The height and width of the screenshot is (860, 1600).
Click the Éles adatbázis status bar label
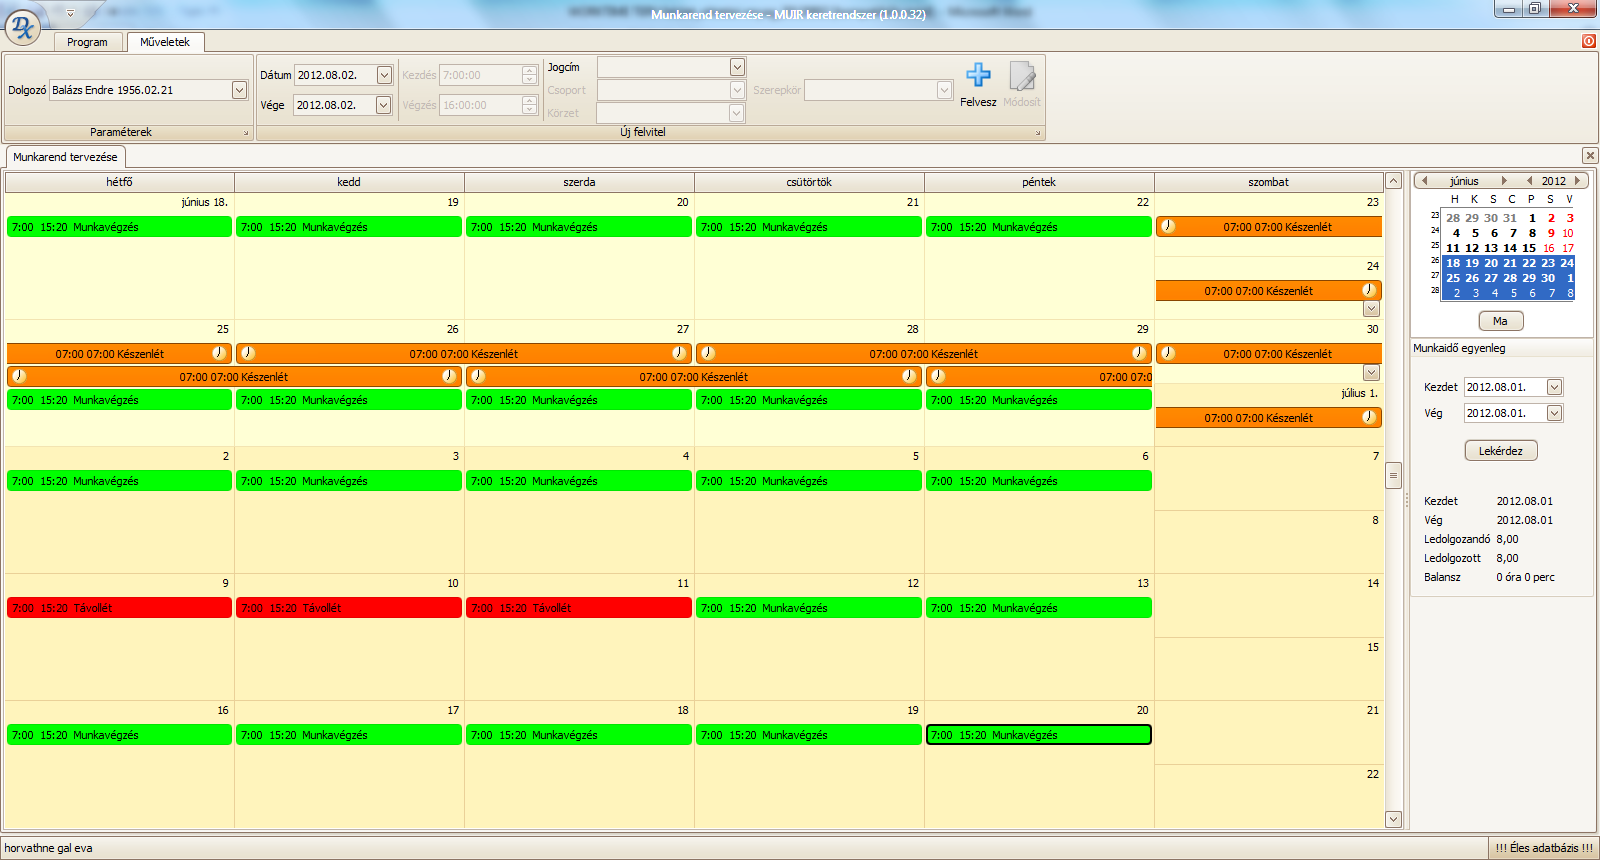[x=1544, y=848]
